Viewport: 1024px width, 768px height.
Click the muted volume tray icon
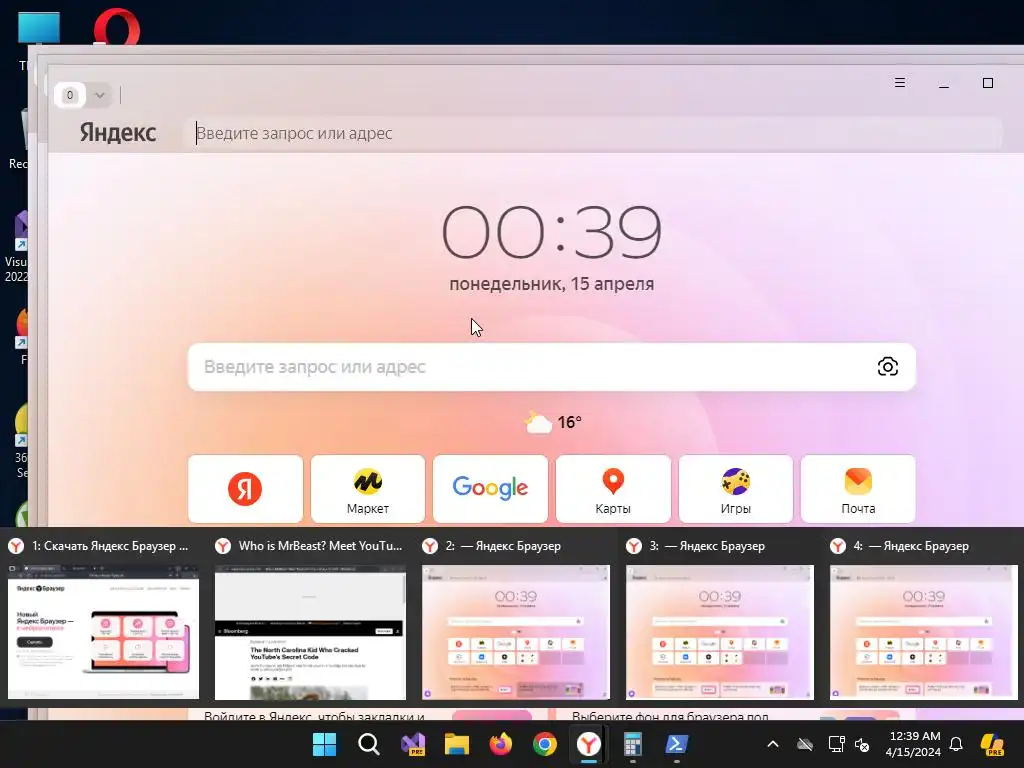(x=863, y=744)
